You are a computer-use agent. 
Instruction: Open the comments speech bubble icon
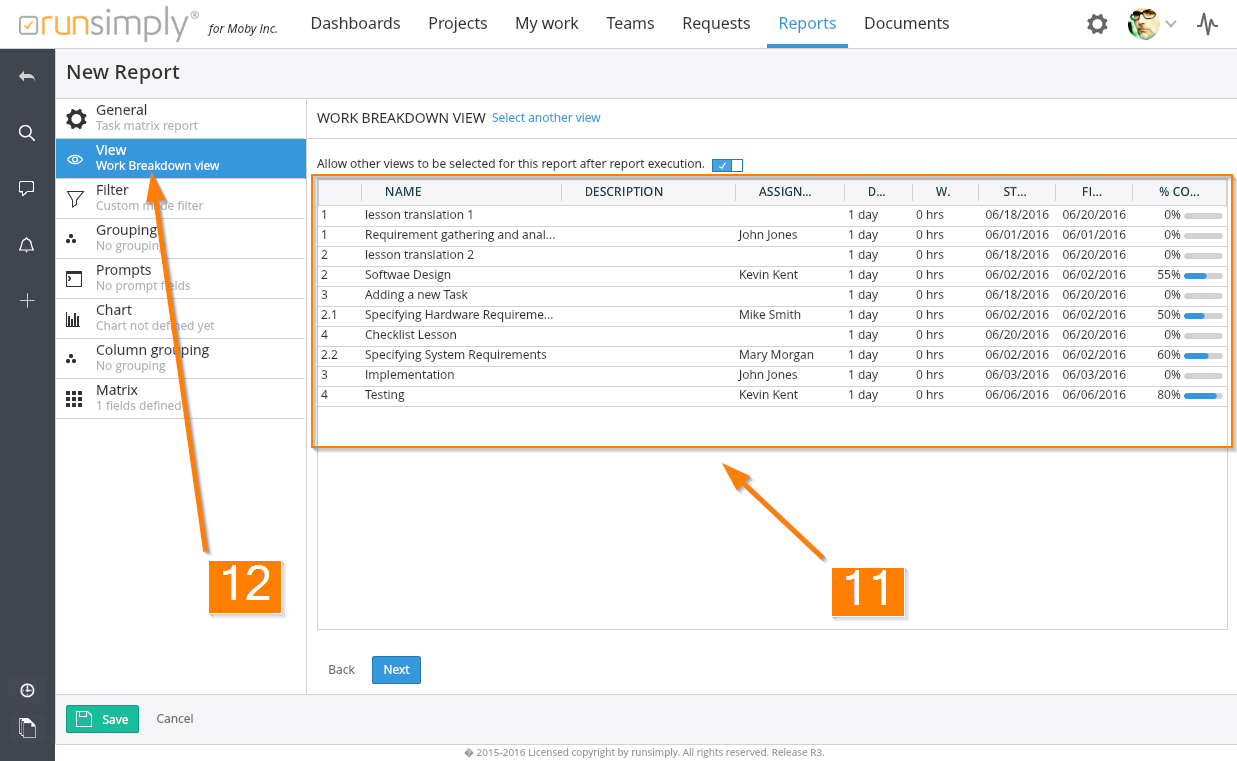tap(27, 188)
